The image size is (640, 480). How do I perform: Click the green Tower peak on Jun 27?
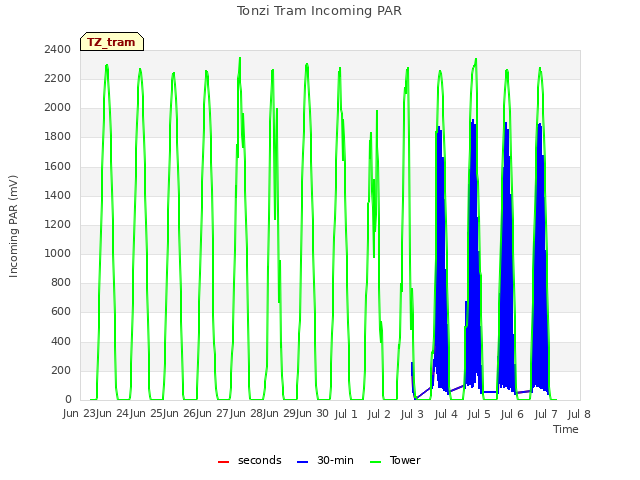[x=240, y=58]
